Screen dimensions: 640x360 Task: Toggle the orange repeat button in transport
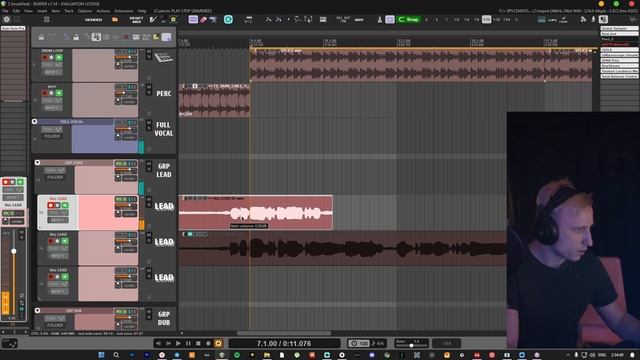(x=218, y=344)
